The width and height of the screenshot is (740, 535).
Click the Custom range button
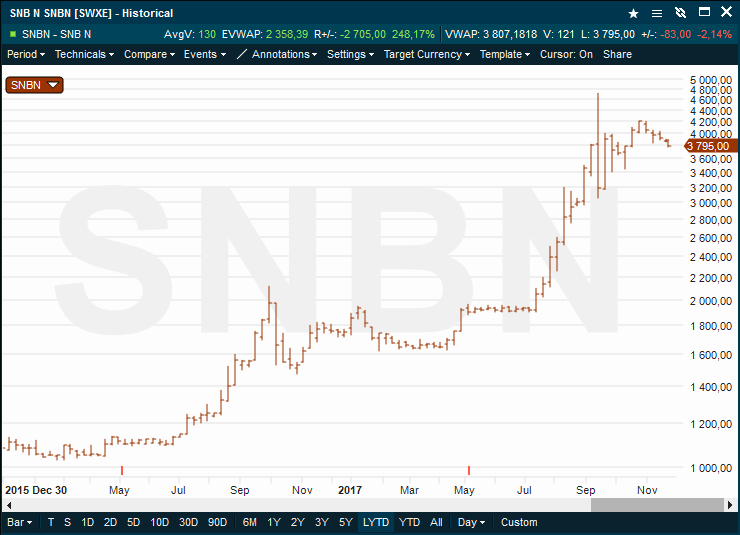[519, 522]
